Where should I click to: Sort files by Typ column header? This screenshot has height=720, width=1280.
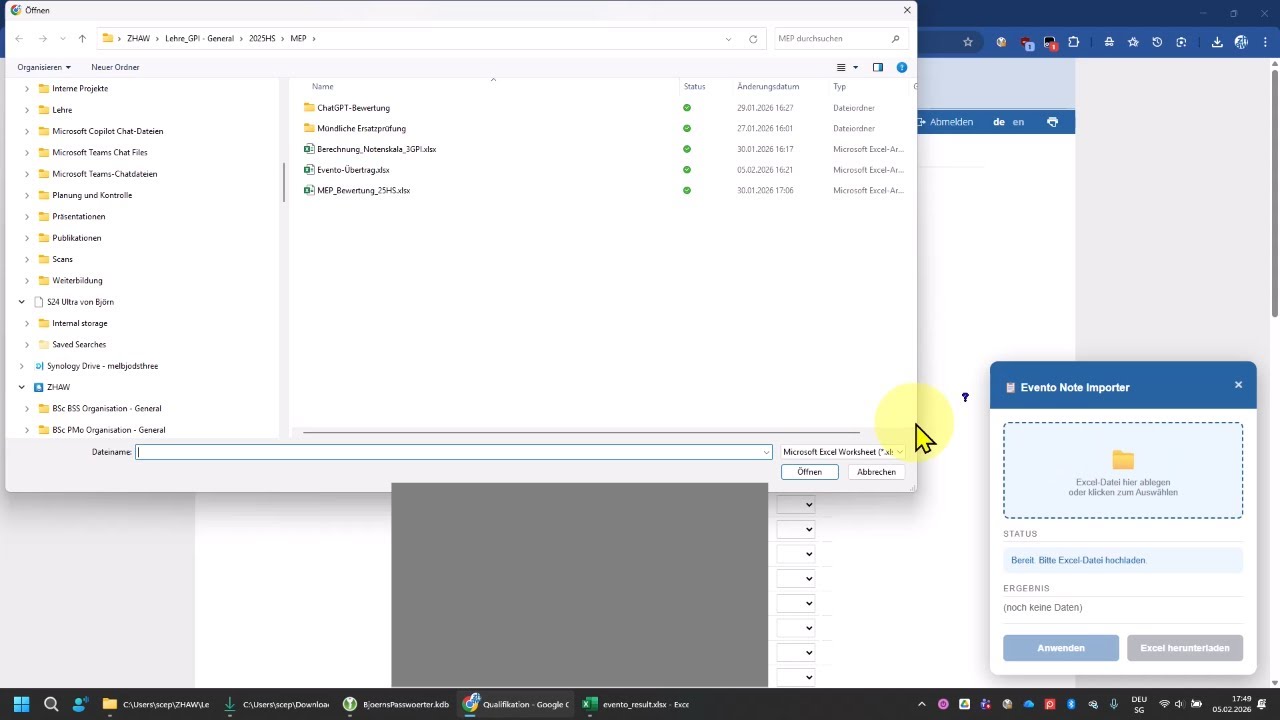click(x=840, y=87)
